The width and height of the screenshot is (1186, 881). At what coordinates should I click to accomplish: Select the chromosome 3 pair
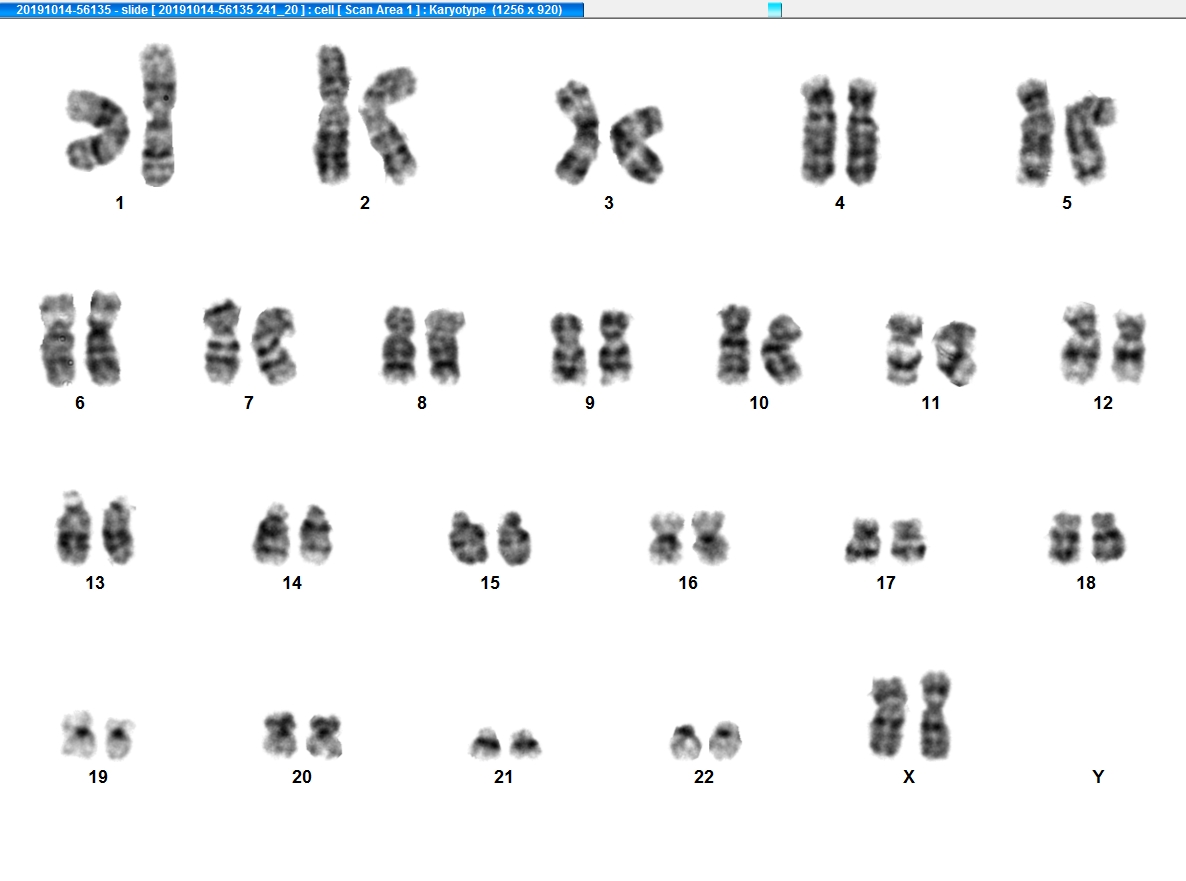(x=610, y=132)
